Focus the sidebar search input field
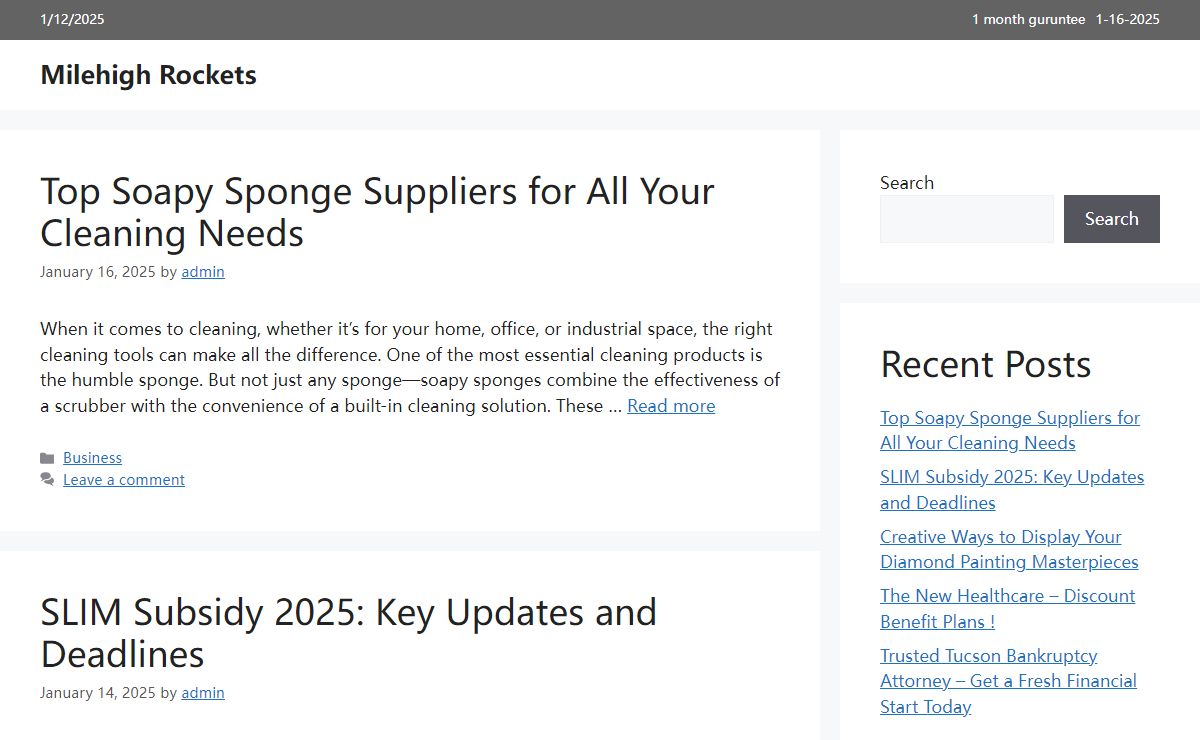Image resolution: width=1200 pixels, height=740 pixels. tap(967, 219)
